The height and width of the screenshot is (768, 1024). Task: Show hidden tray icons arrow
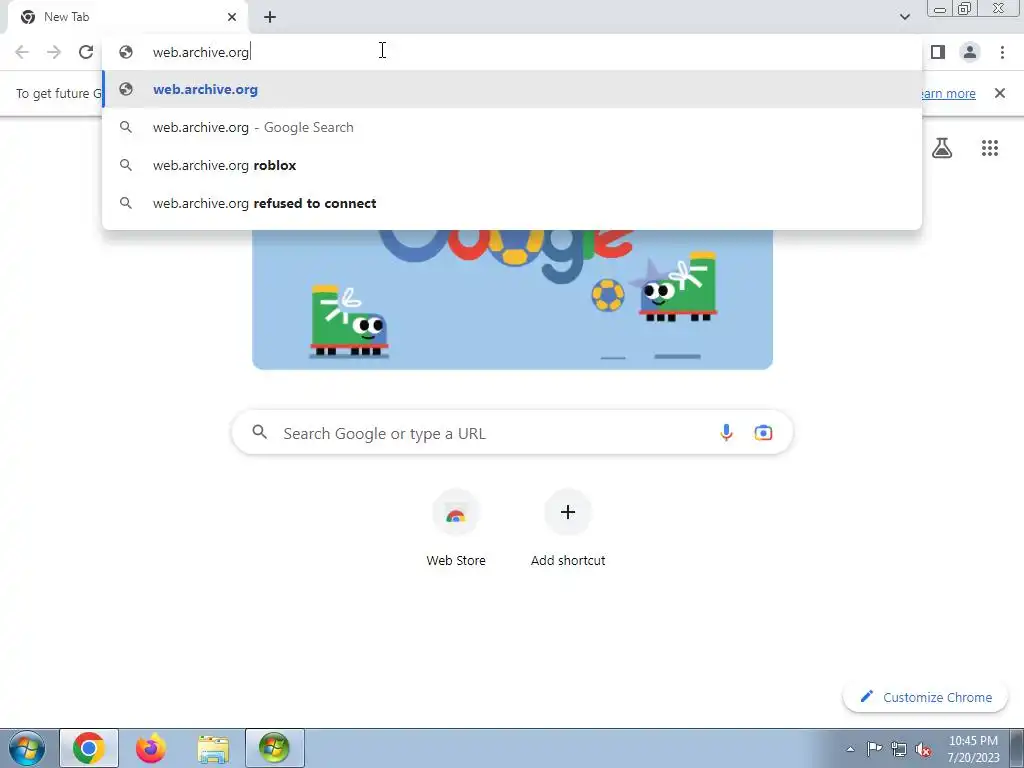tap(850, 749)
